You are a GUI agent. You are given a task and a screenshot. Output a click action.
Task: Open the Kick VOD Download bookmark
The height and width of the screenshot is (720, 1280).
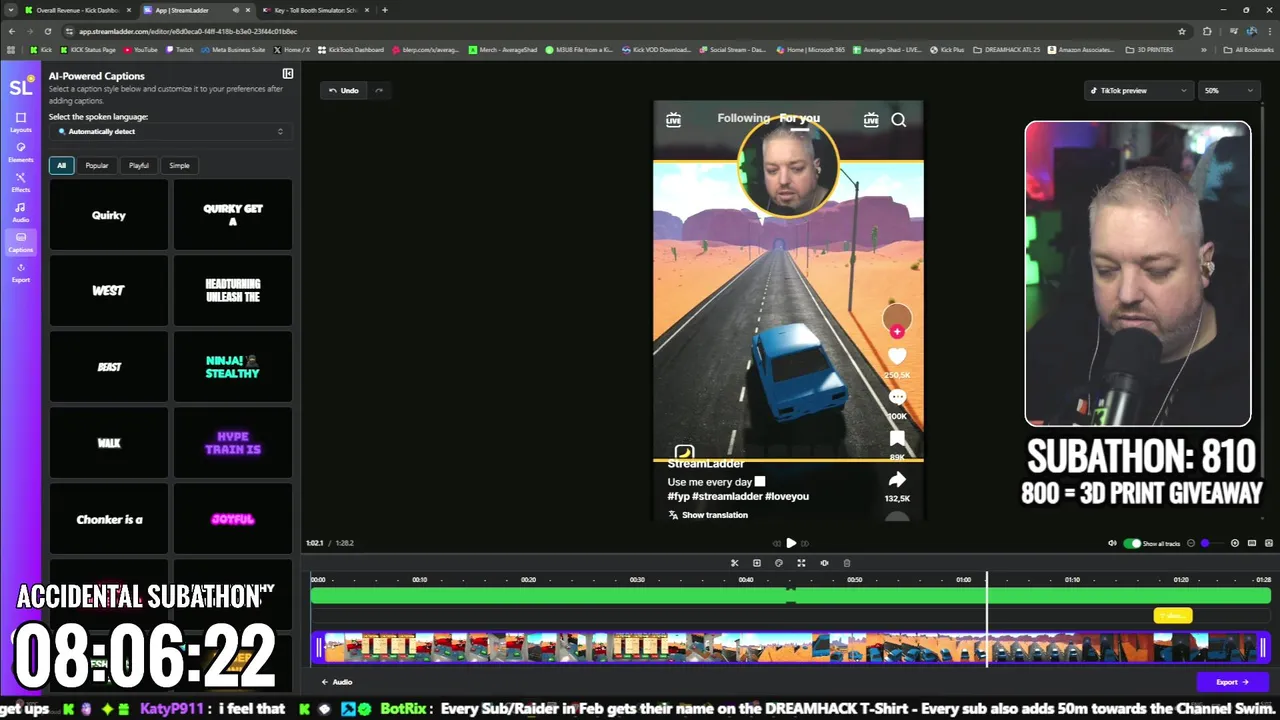point(658,49)
